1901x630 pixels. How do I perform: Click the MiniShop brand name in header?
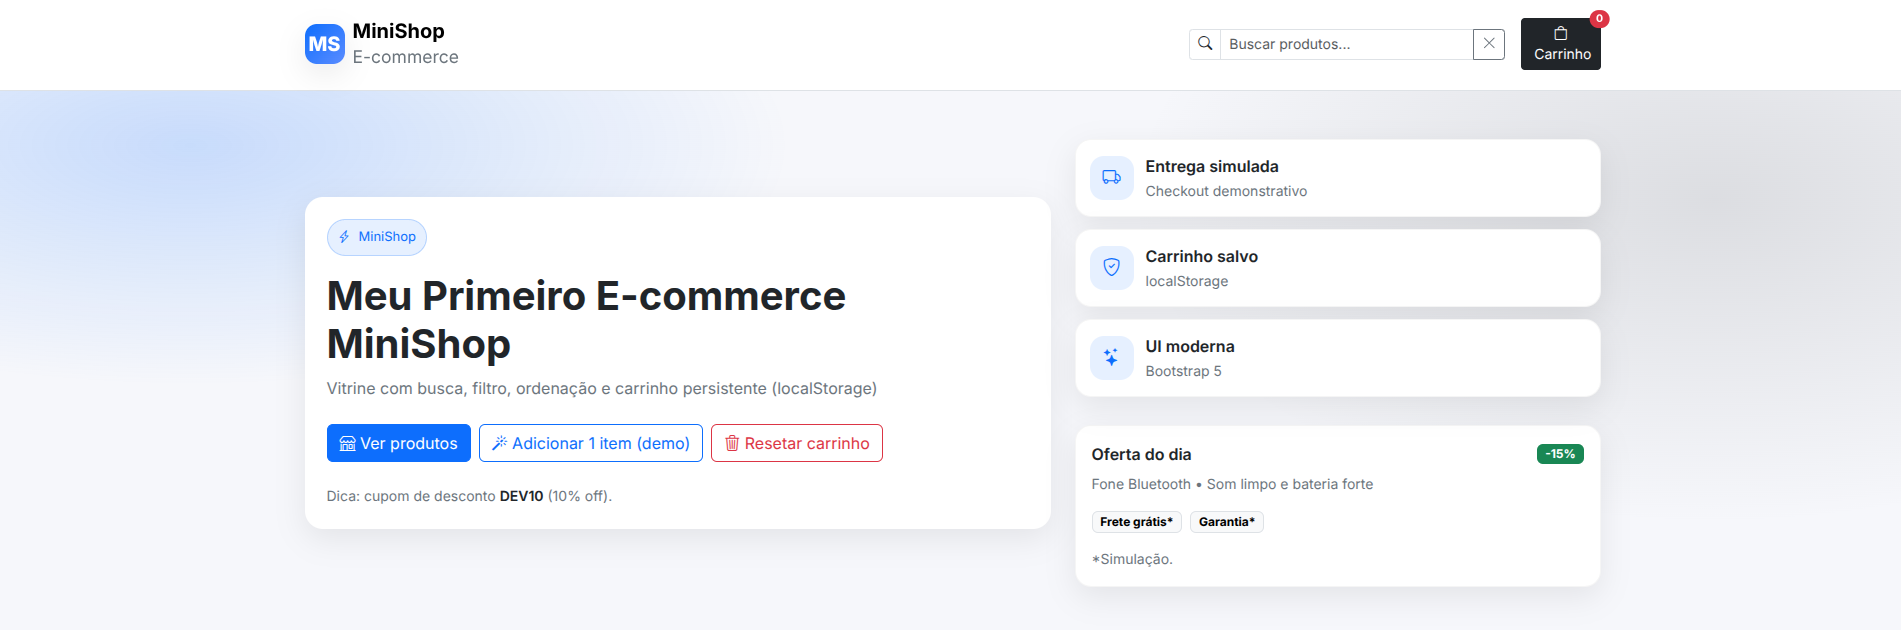[399, 31]
